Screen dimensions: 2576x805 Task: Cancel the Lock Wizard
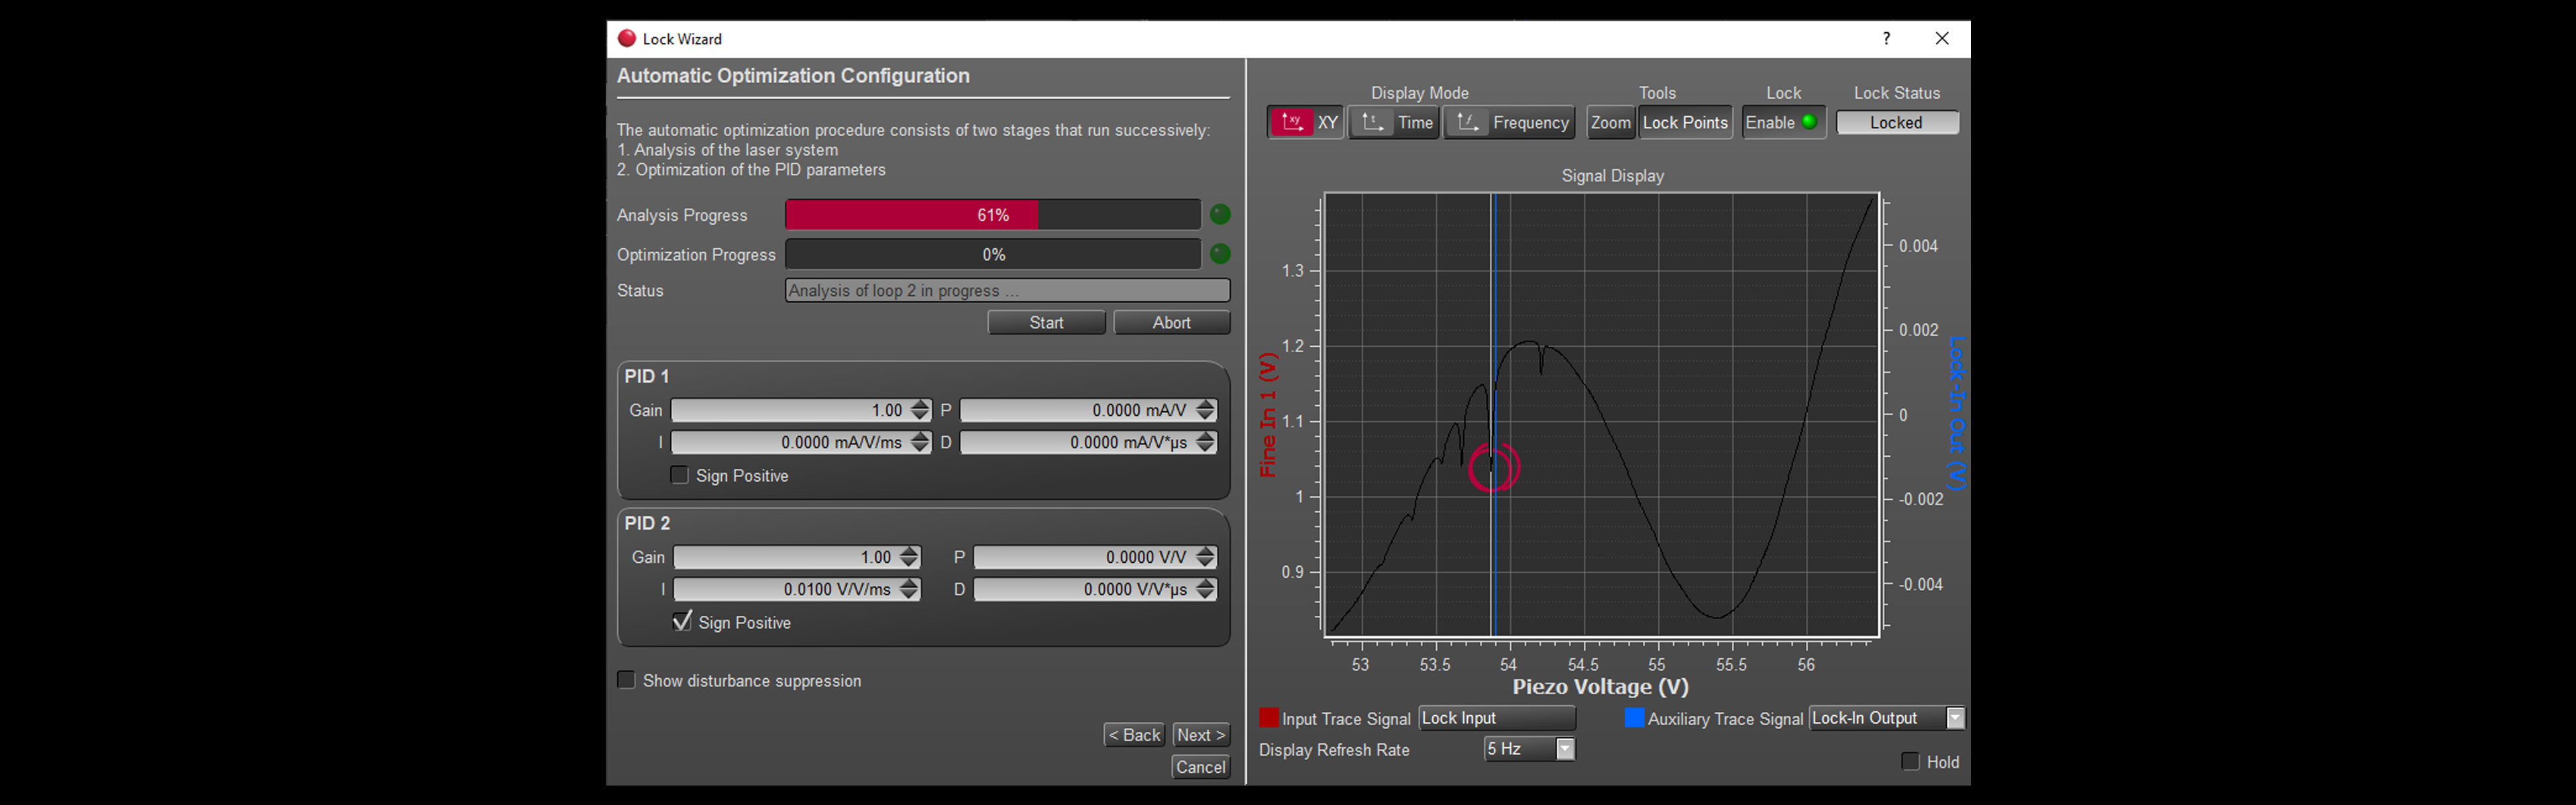coord(1200,767)
